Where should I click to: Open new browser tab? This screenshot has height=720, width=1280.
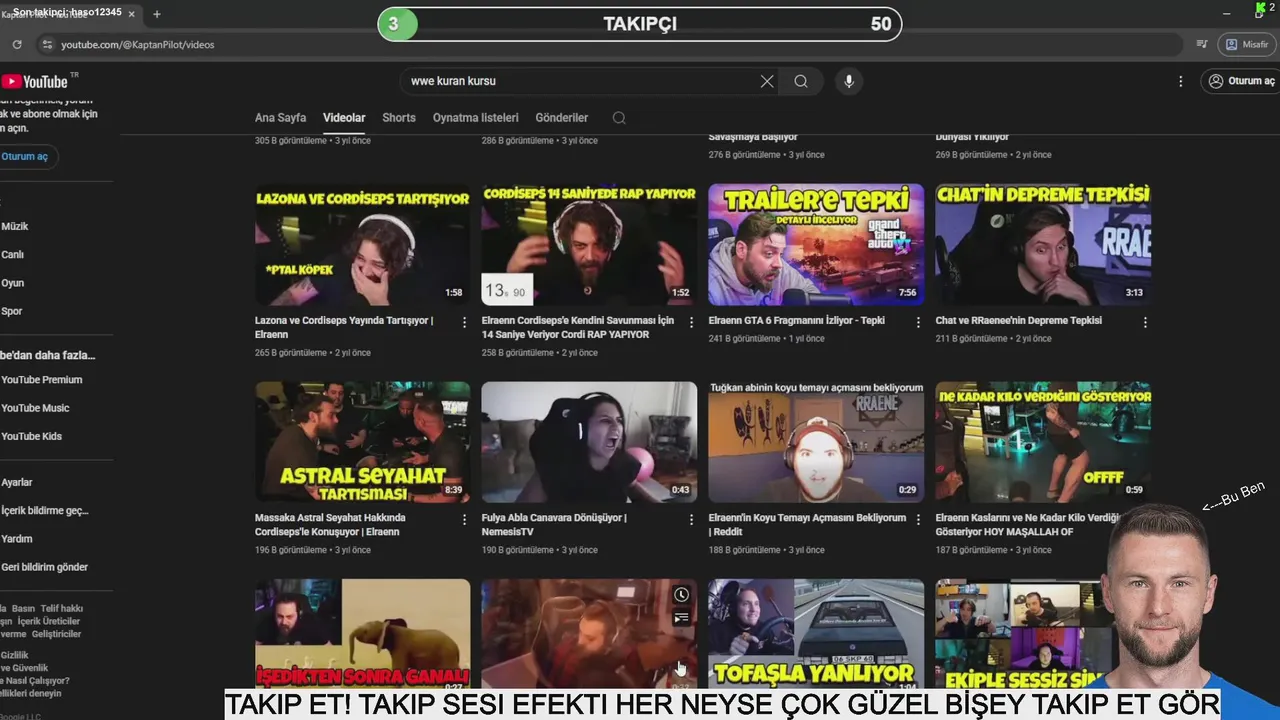(156, 14)
